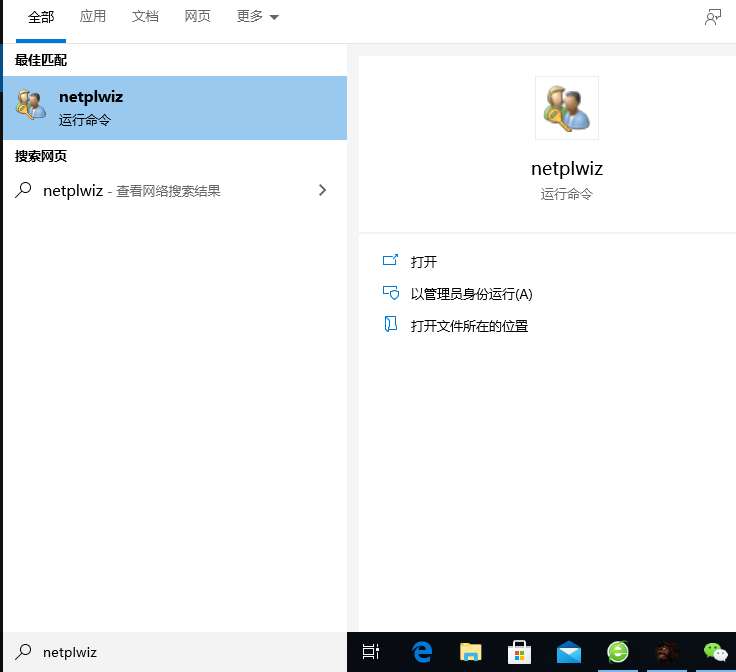
Task: Open Microsoft Store from the taskbar
Action: (x=519, y=652)
